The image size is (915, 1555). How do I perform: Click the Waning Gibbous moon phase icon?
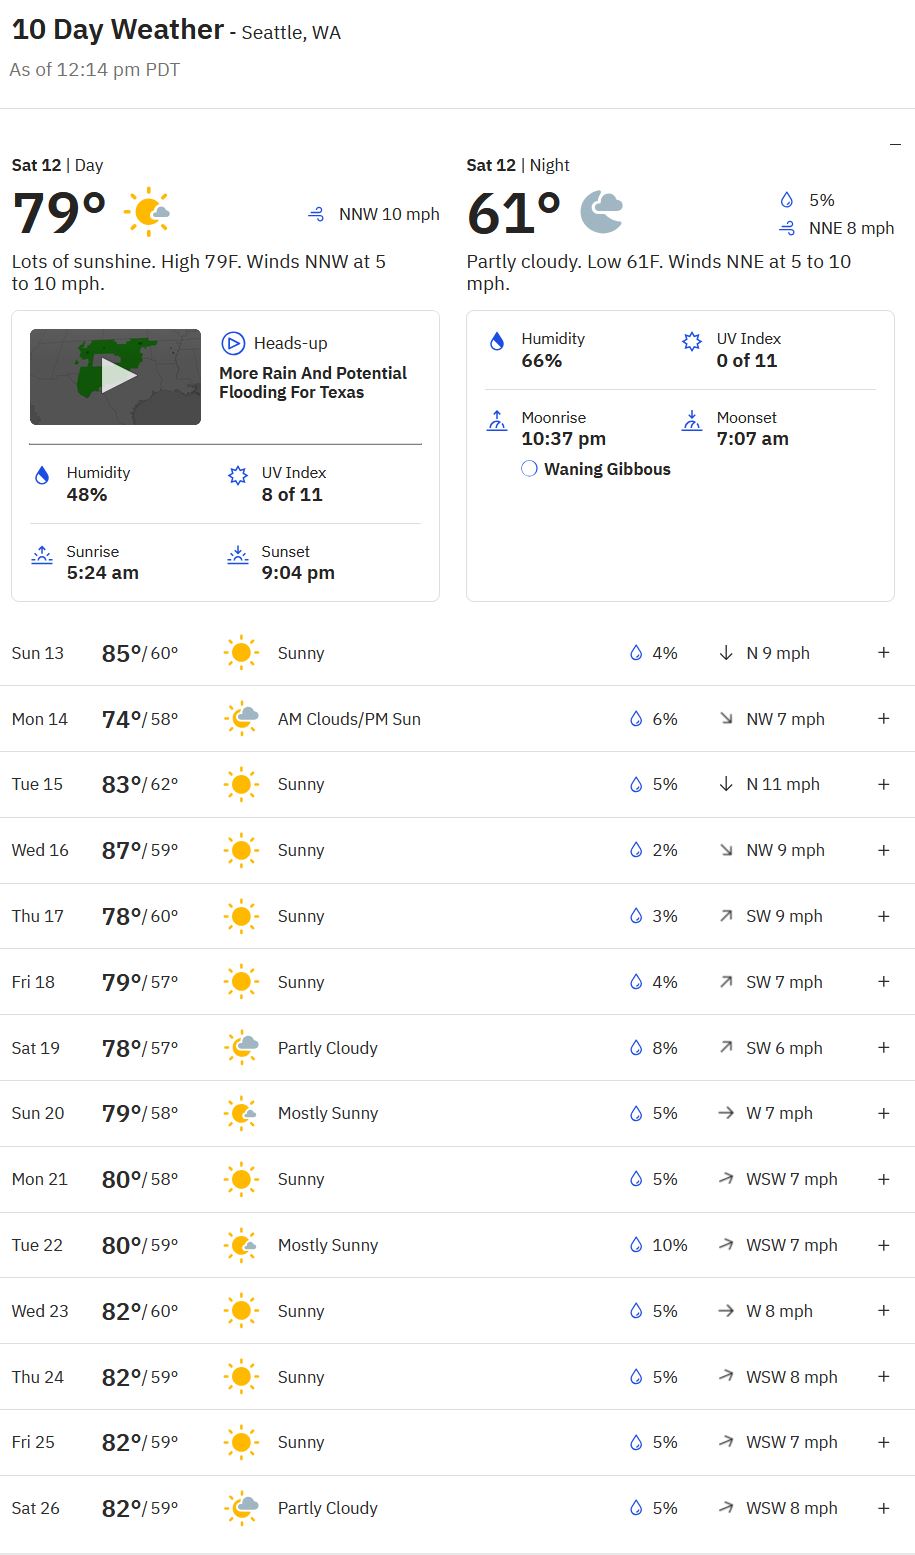coord(530,469)
